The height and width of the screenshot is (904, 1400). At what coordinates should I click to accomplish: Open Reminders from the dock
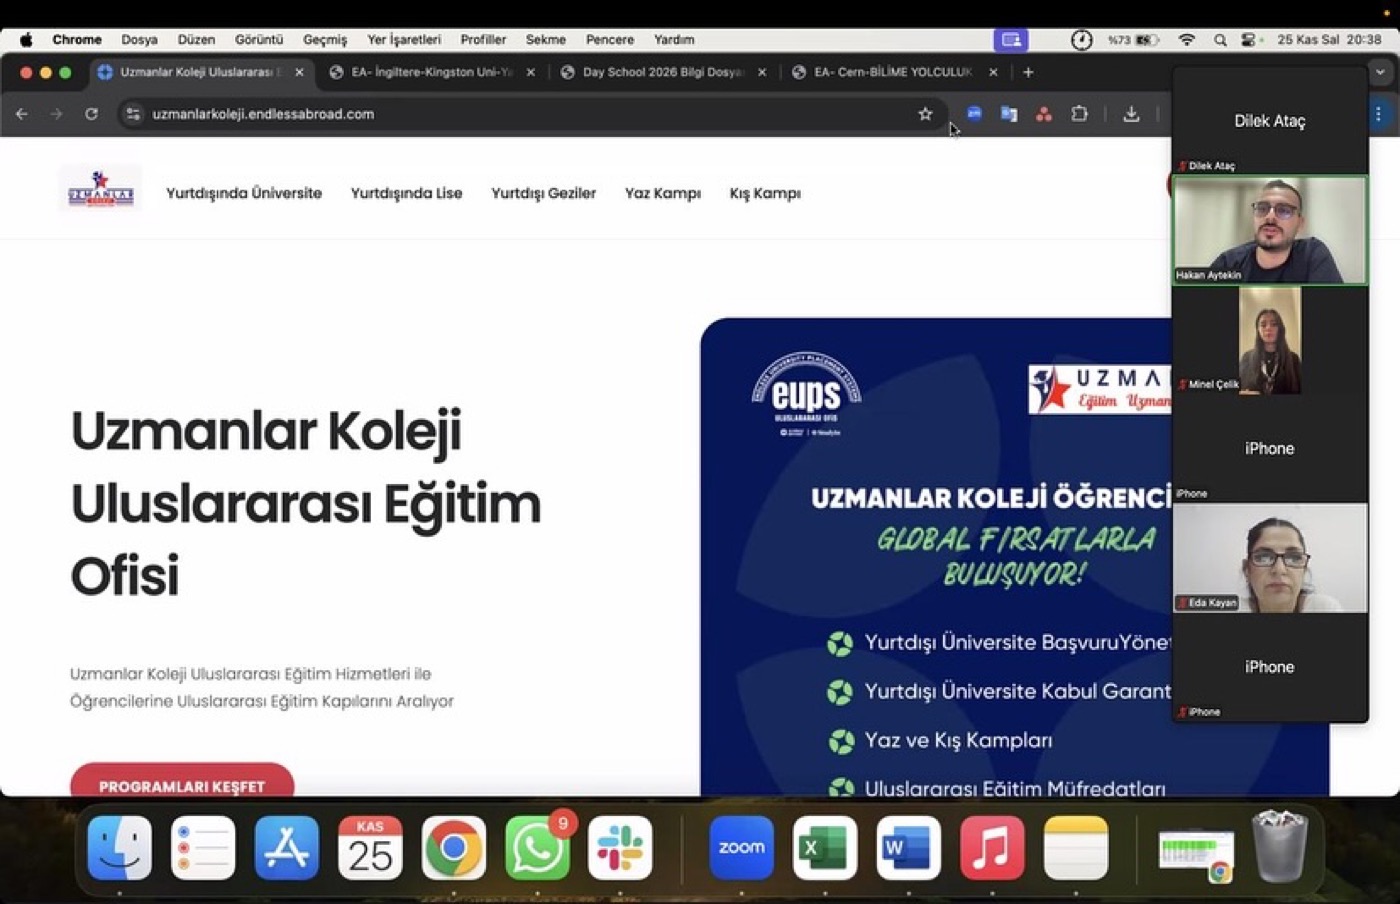[x=203, y=848]
